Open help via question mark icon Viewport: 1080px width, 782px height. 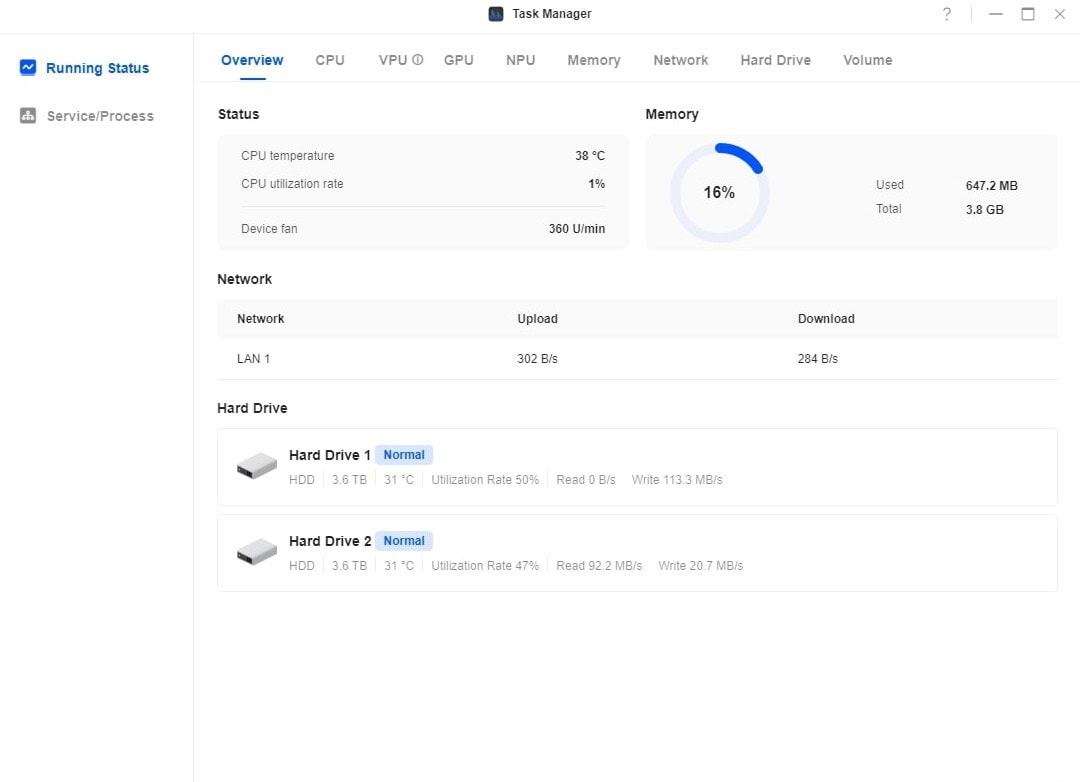[x=947, y=14]
